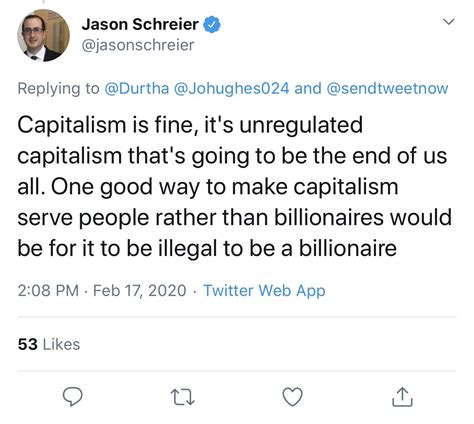Click the 'Replying to' label
474x424 pixels.
coord(58,89)
